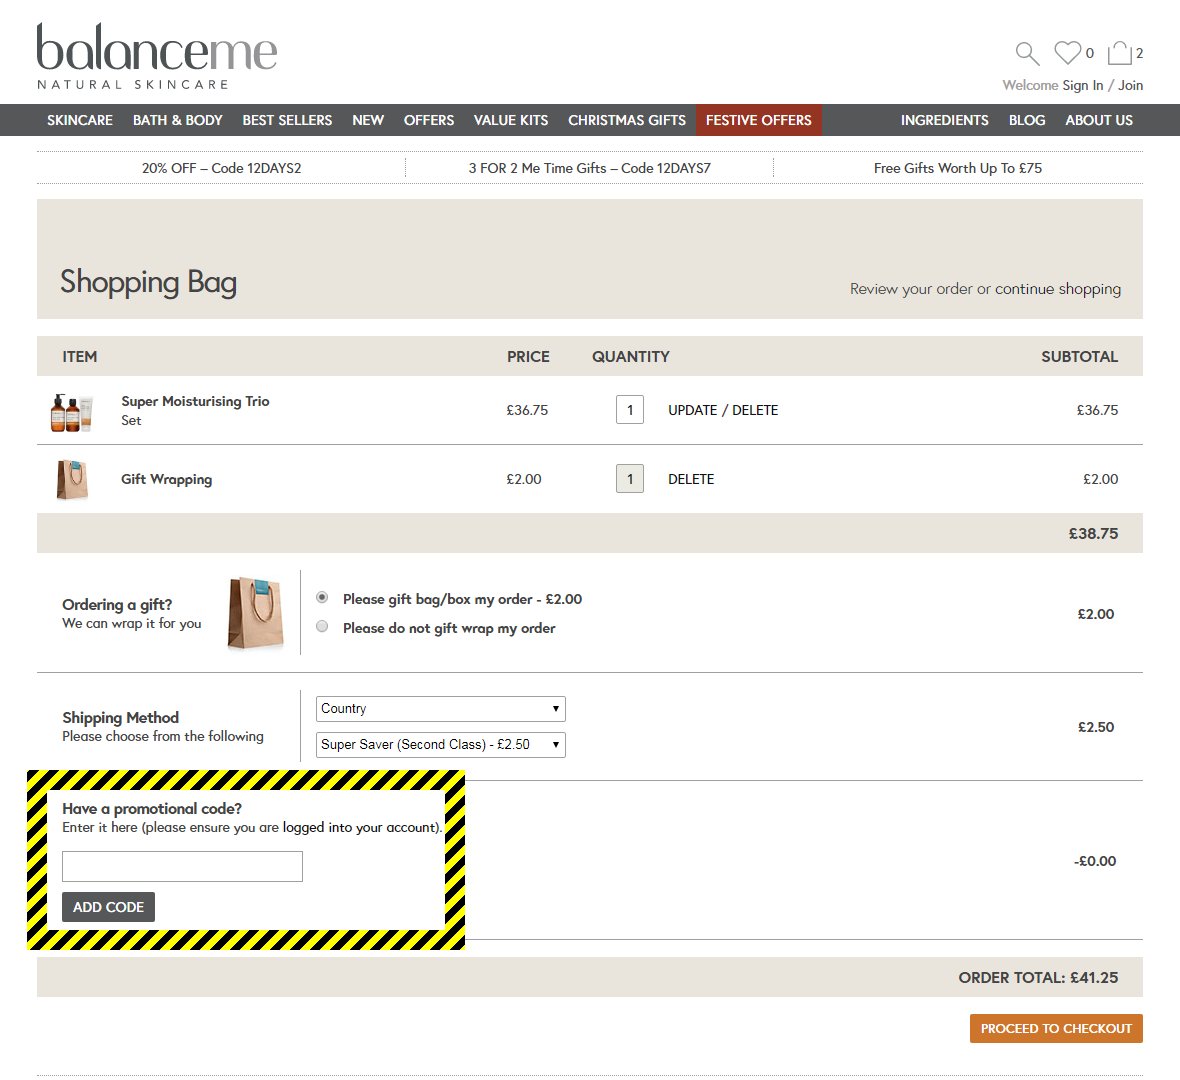
Task: Open the shopping bag icon in header
Action: click(1119, 53)
